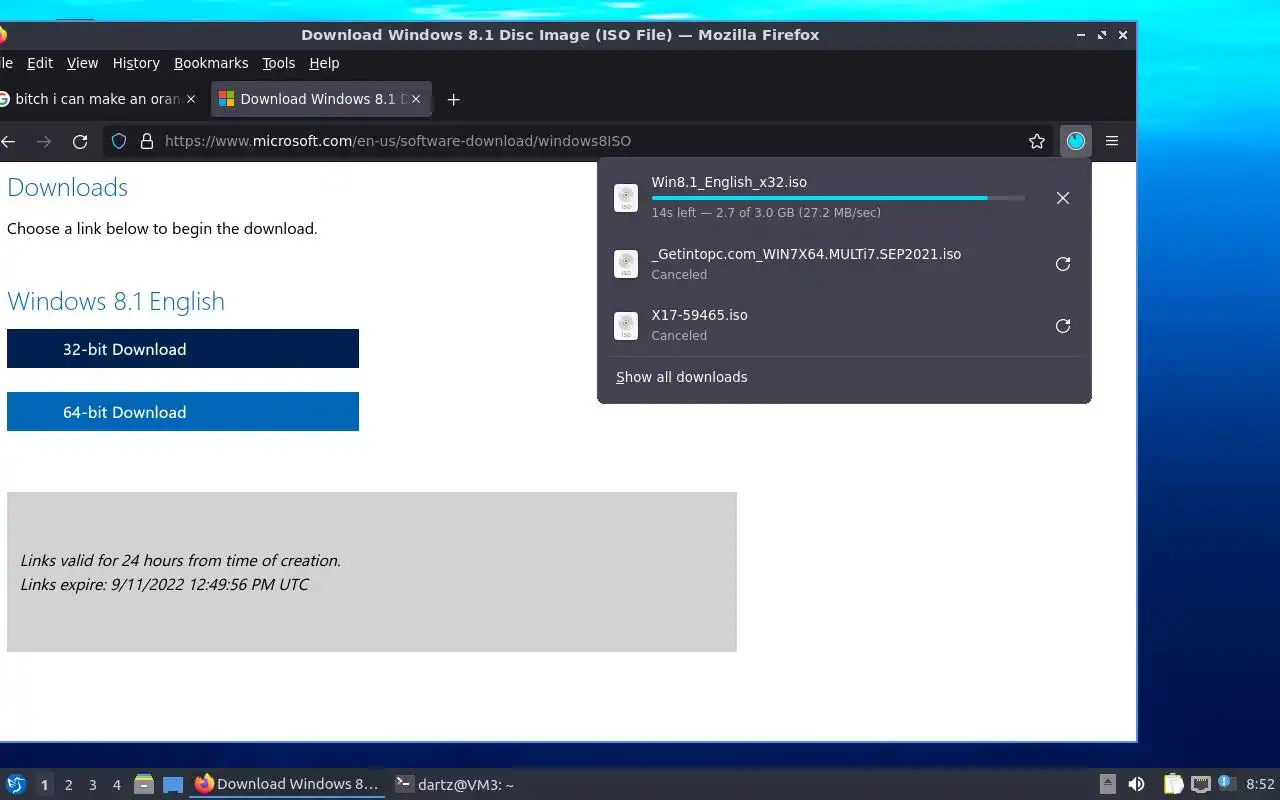Click the _Getintopc.com_WIN7X64.MULTi7.SEP2021.iso entry

(806, 254)
